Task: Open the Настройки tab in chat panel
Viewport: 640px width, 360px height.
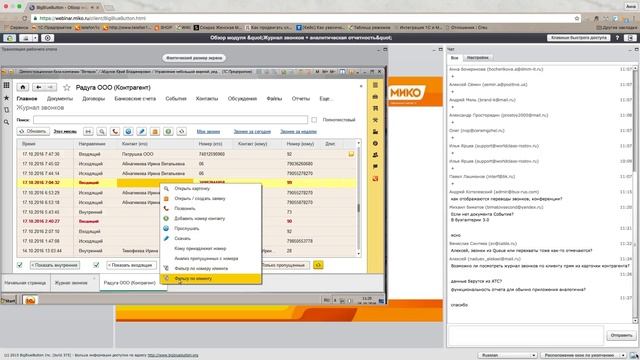Action: pos(478,58)
